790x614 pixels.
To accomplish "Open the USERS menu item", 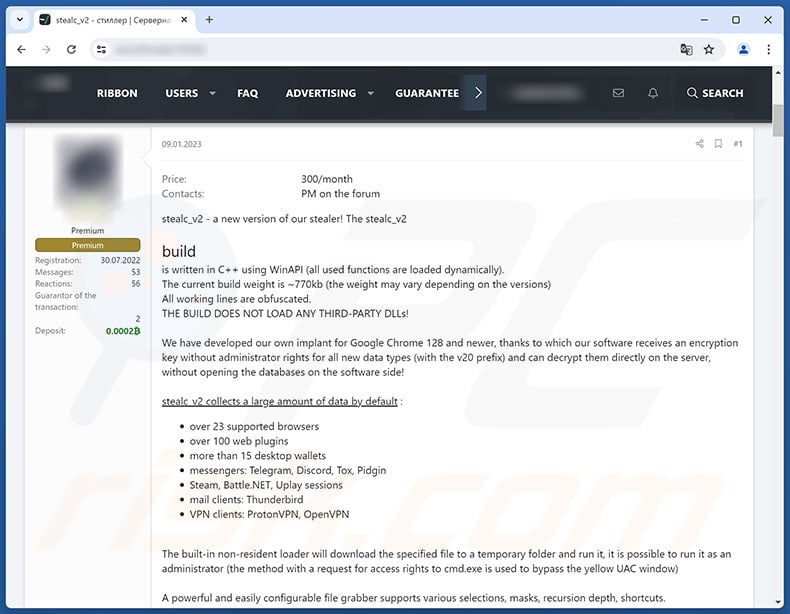I will click(182, 93).
